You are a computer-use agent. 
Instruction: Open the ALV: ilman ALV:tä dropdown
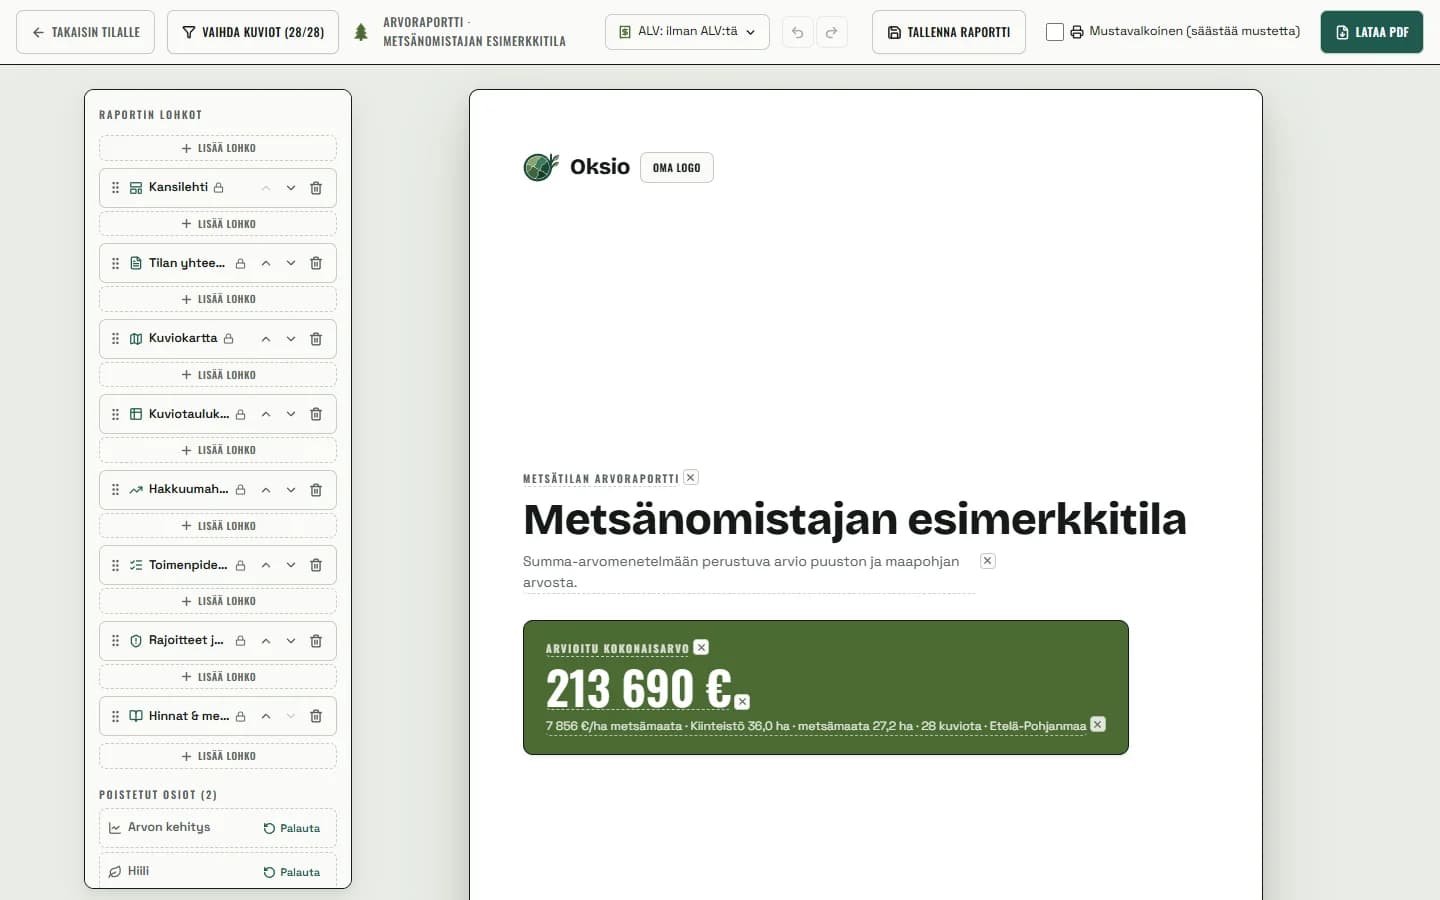[x=687, y=32]
